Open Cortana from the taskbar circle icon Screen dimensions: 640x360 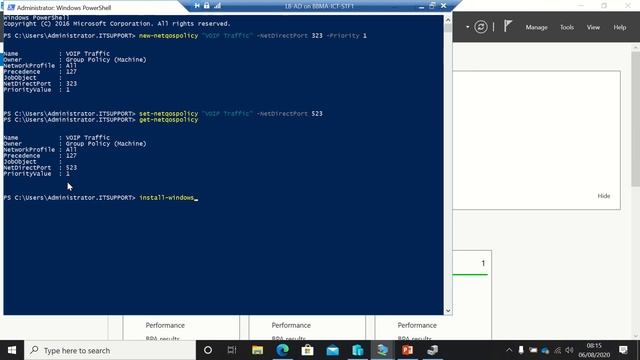coord(208,350)
